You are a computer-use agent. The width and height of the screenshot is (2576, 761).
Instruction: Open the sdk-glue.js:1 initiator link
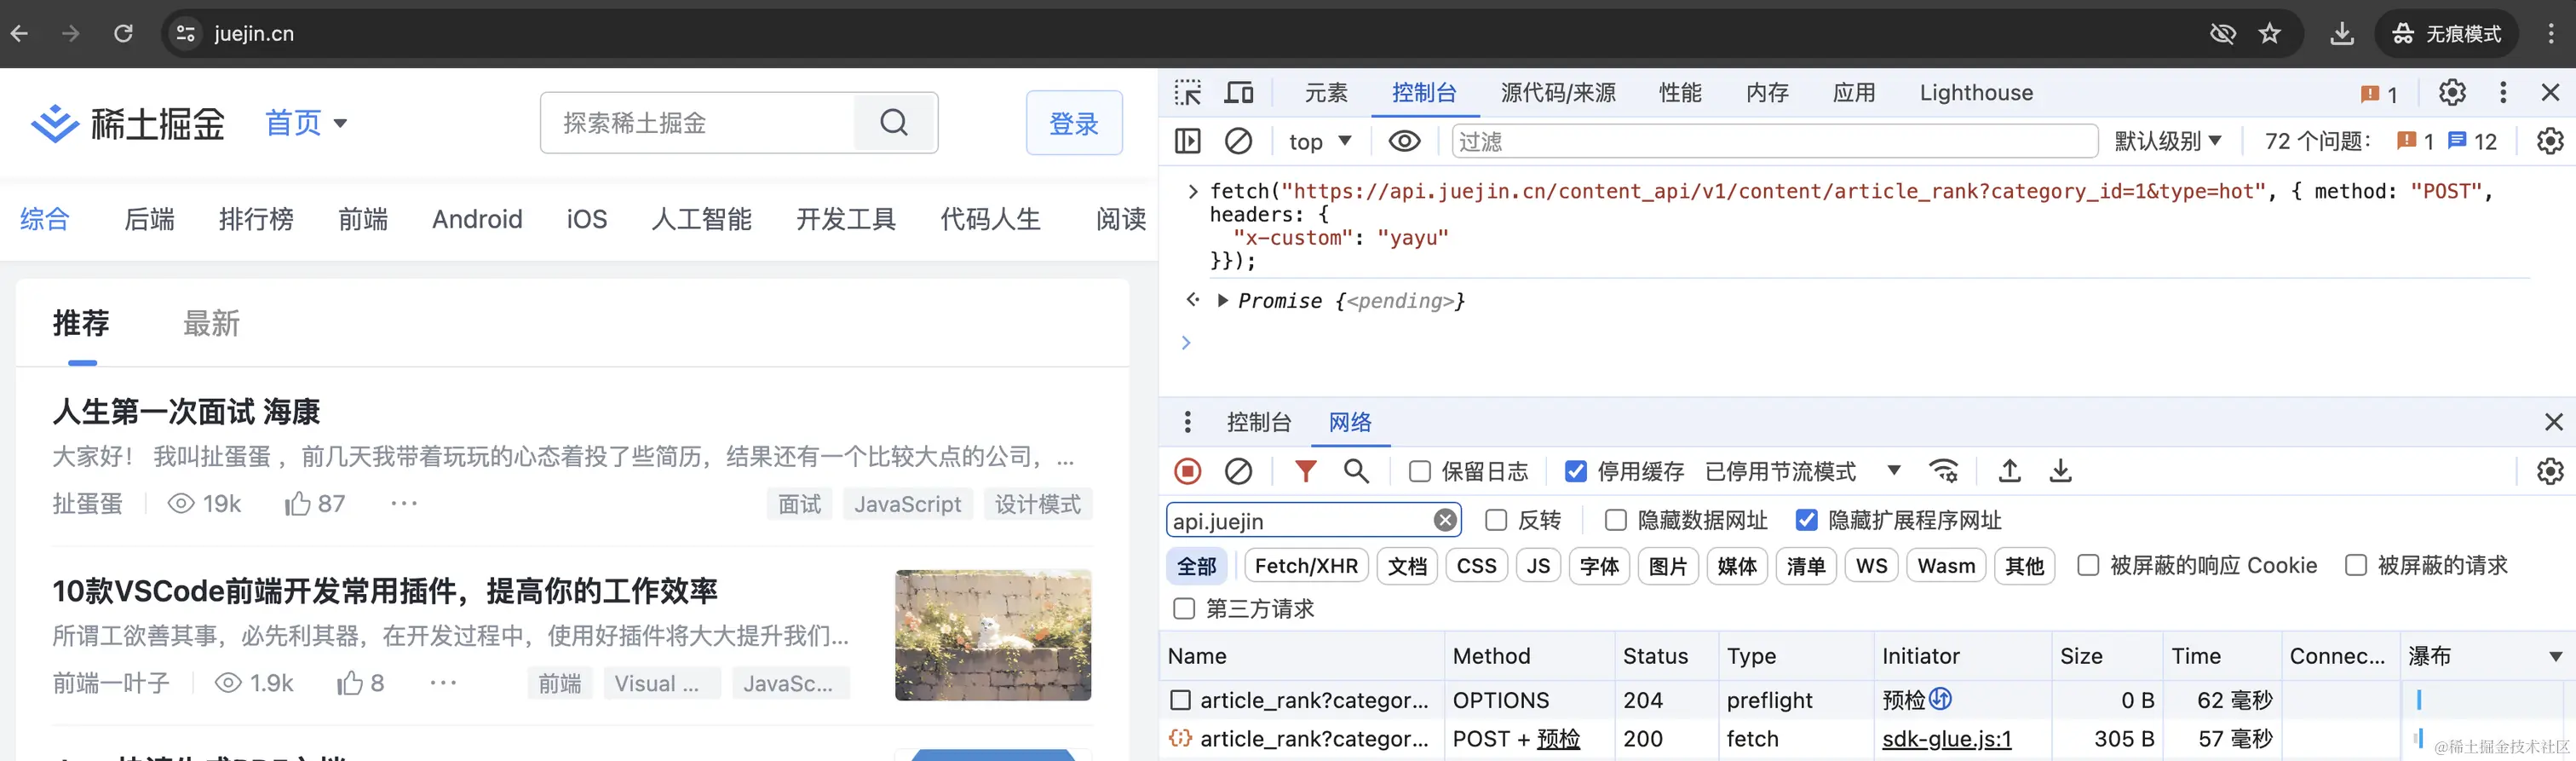point(1946,739)
